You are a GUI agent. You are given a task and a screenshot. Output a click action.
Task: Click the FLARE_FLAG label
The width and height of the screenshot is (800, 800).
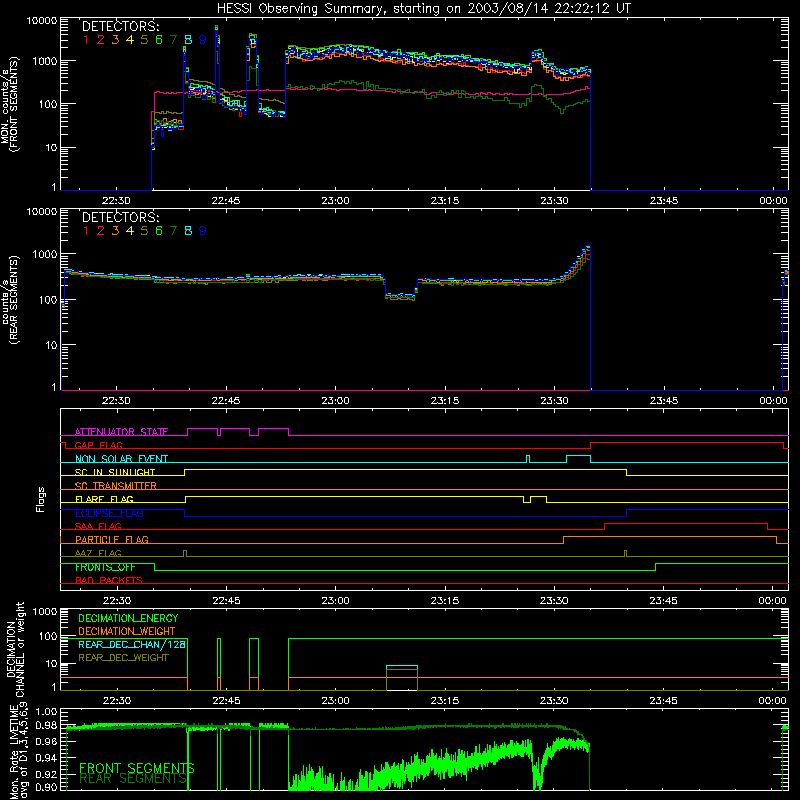104,499
